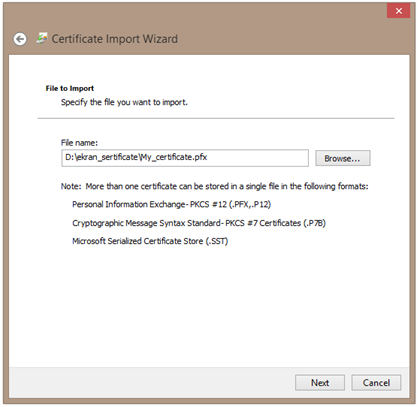Click the Certificate Import Wizard title icon
The image size is (420, 407).
click(42, 38)
